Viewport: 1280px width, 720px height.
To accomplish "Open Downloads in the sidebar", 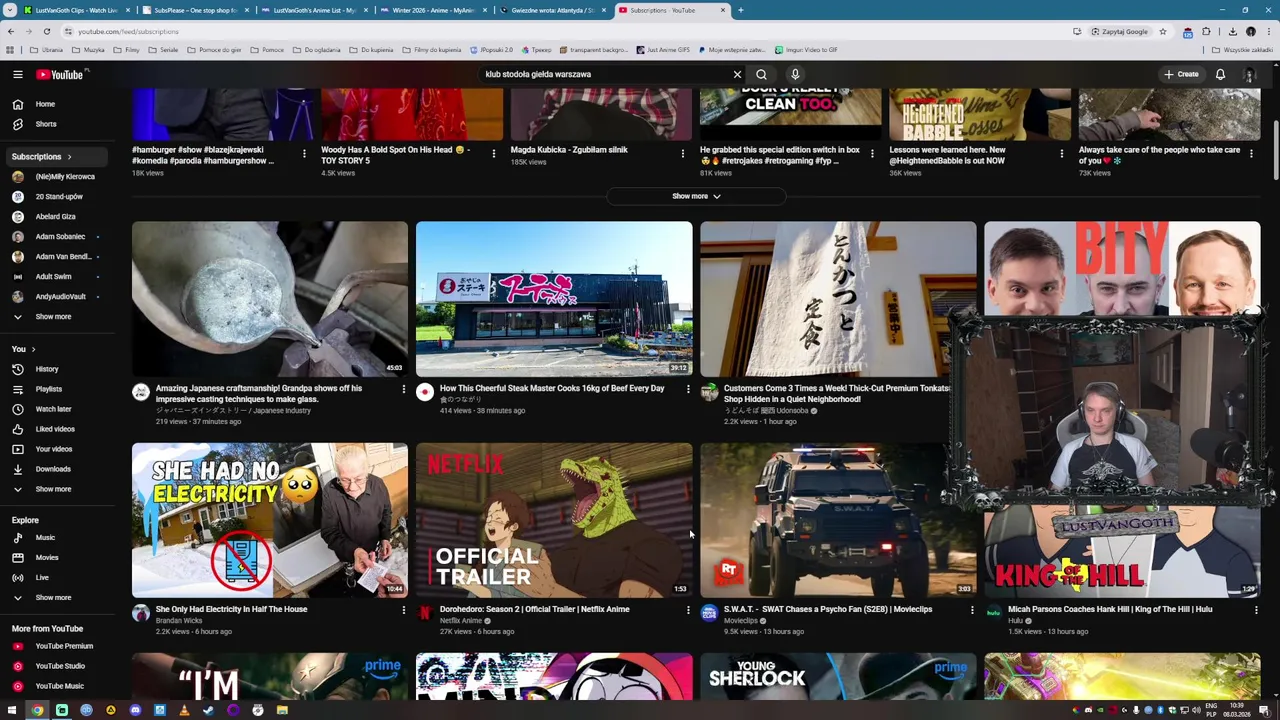I will (54, 469).
